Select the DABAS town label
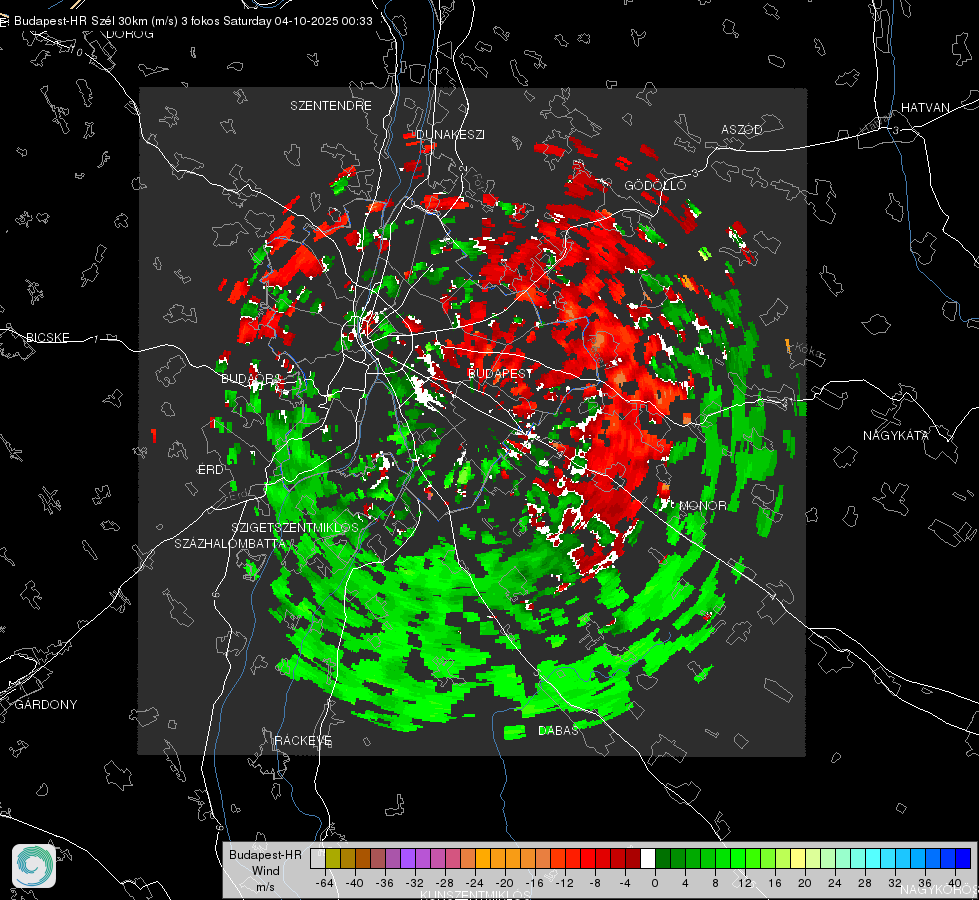 coord(558,730)
